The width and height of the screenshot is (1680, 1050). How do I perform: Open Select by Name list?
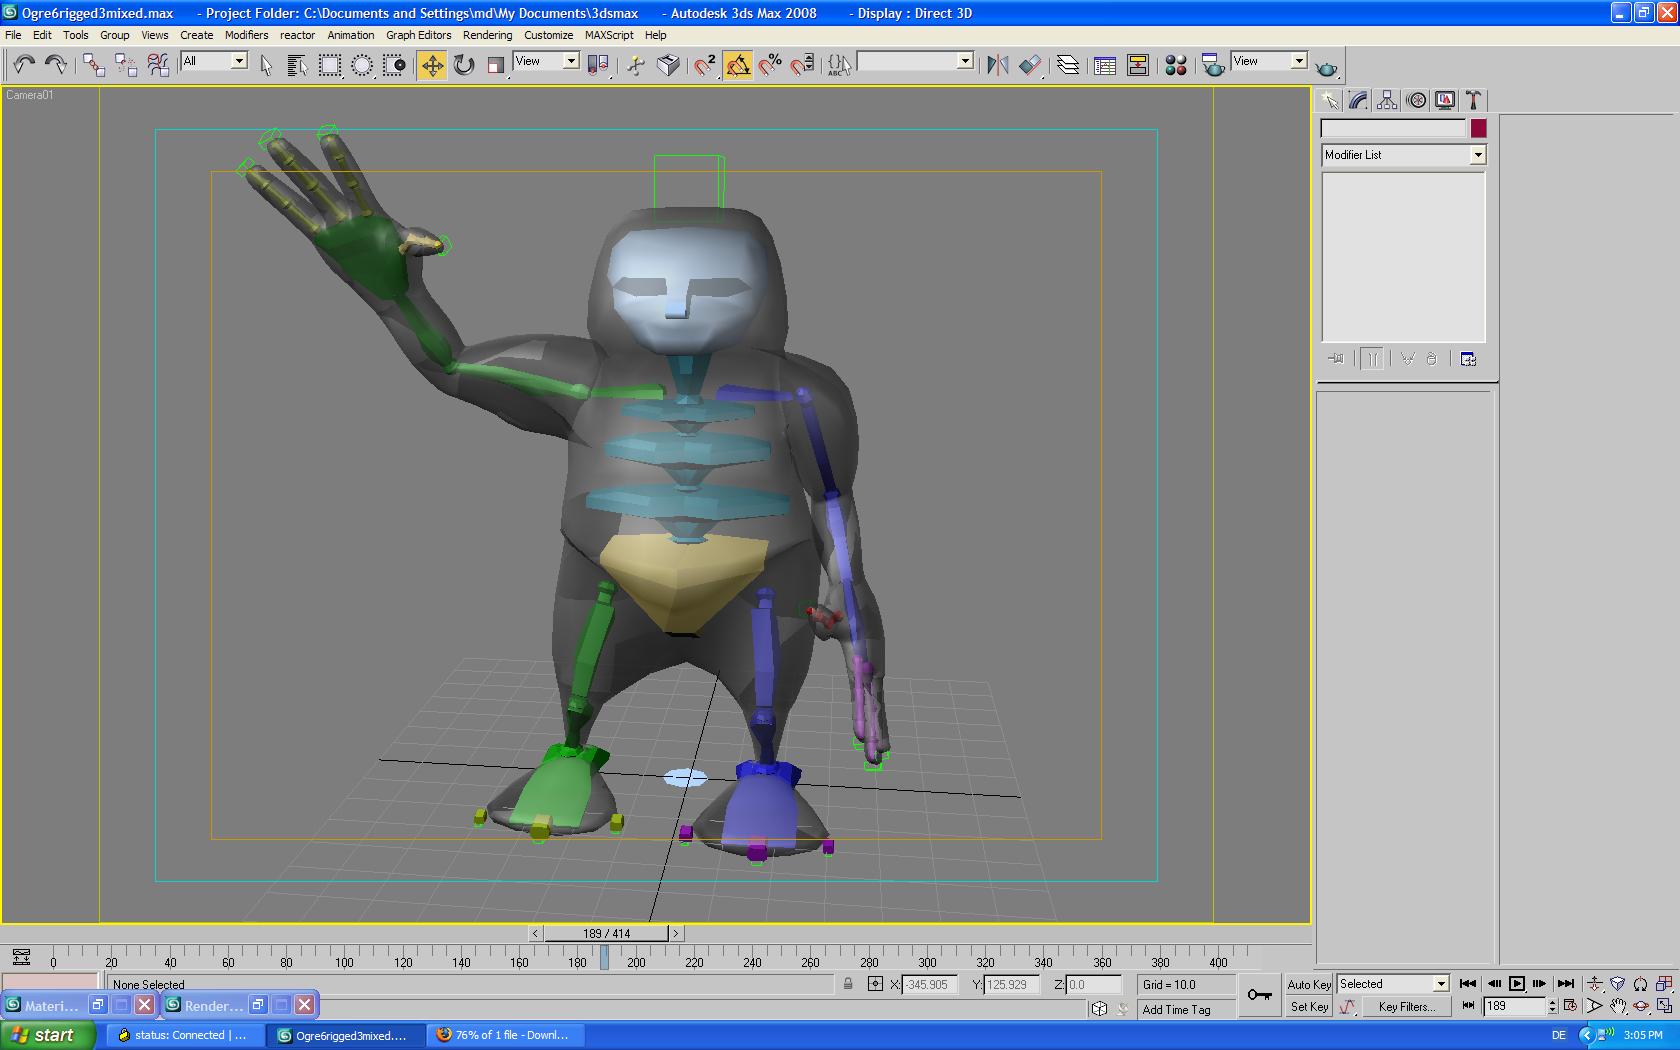(297, 65)
